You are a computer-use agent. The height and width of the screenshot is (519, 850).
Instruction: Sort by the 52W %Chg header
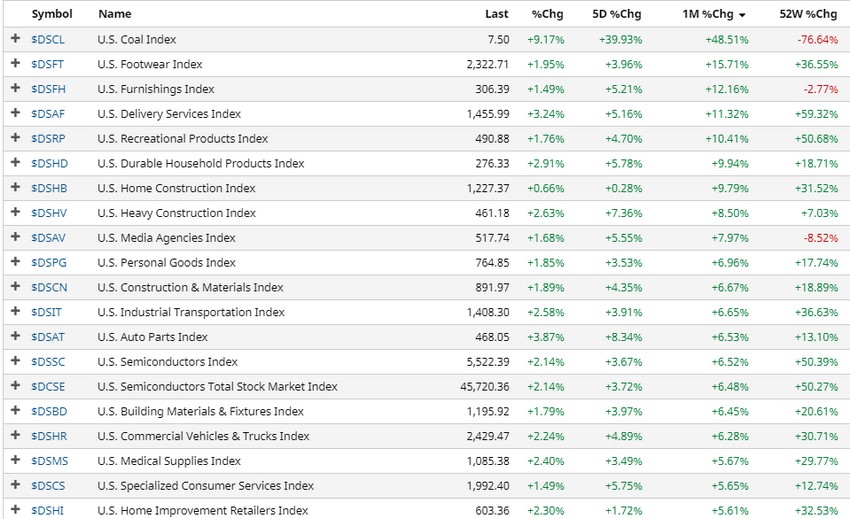point(807,14)
